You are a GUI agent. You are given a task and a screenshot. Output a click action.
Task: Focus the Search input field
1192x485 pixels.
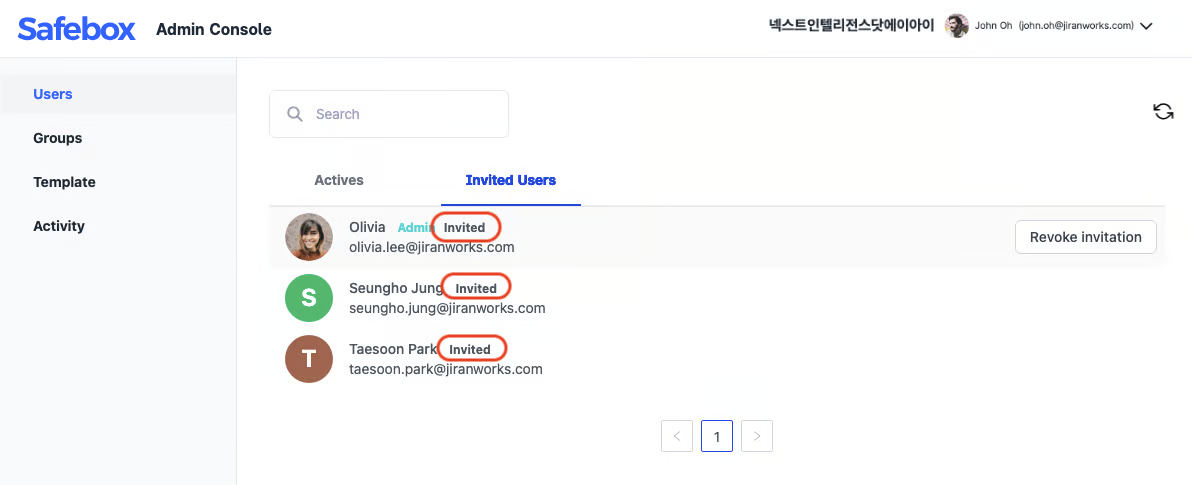tap(400, 114)
